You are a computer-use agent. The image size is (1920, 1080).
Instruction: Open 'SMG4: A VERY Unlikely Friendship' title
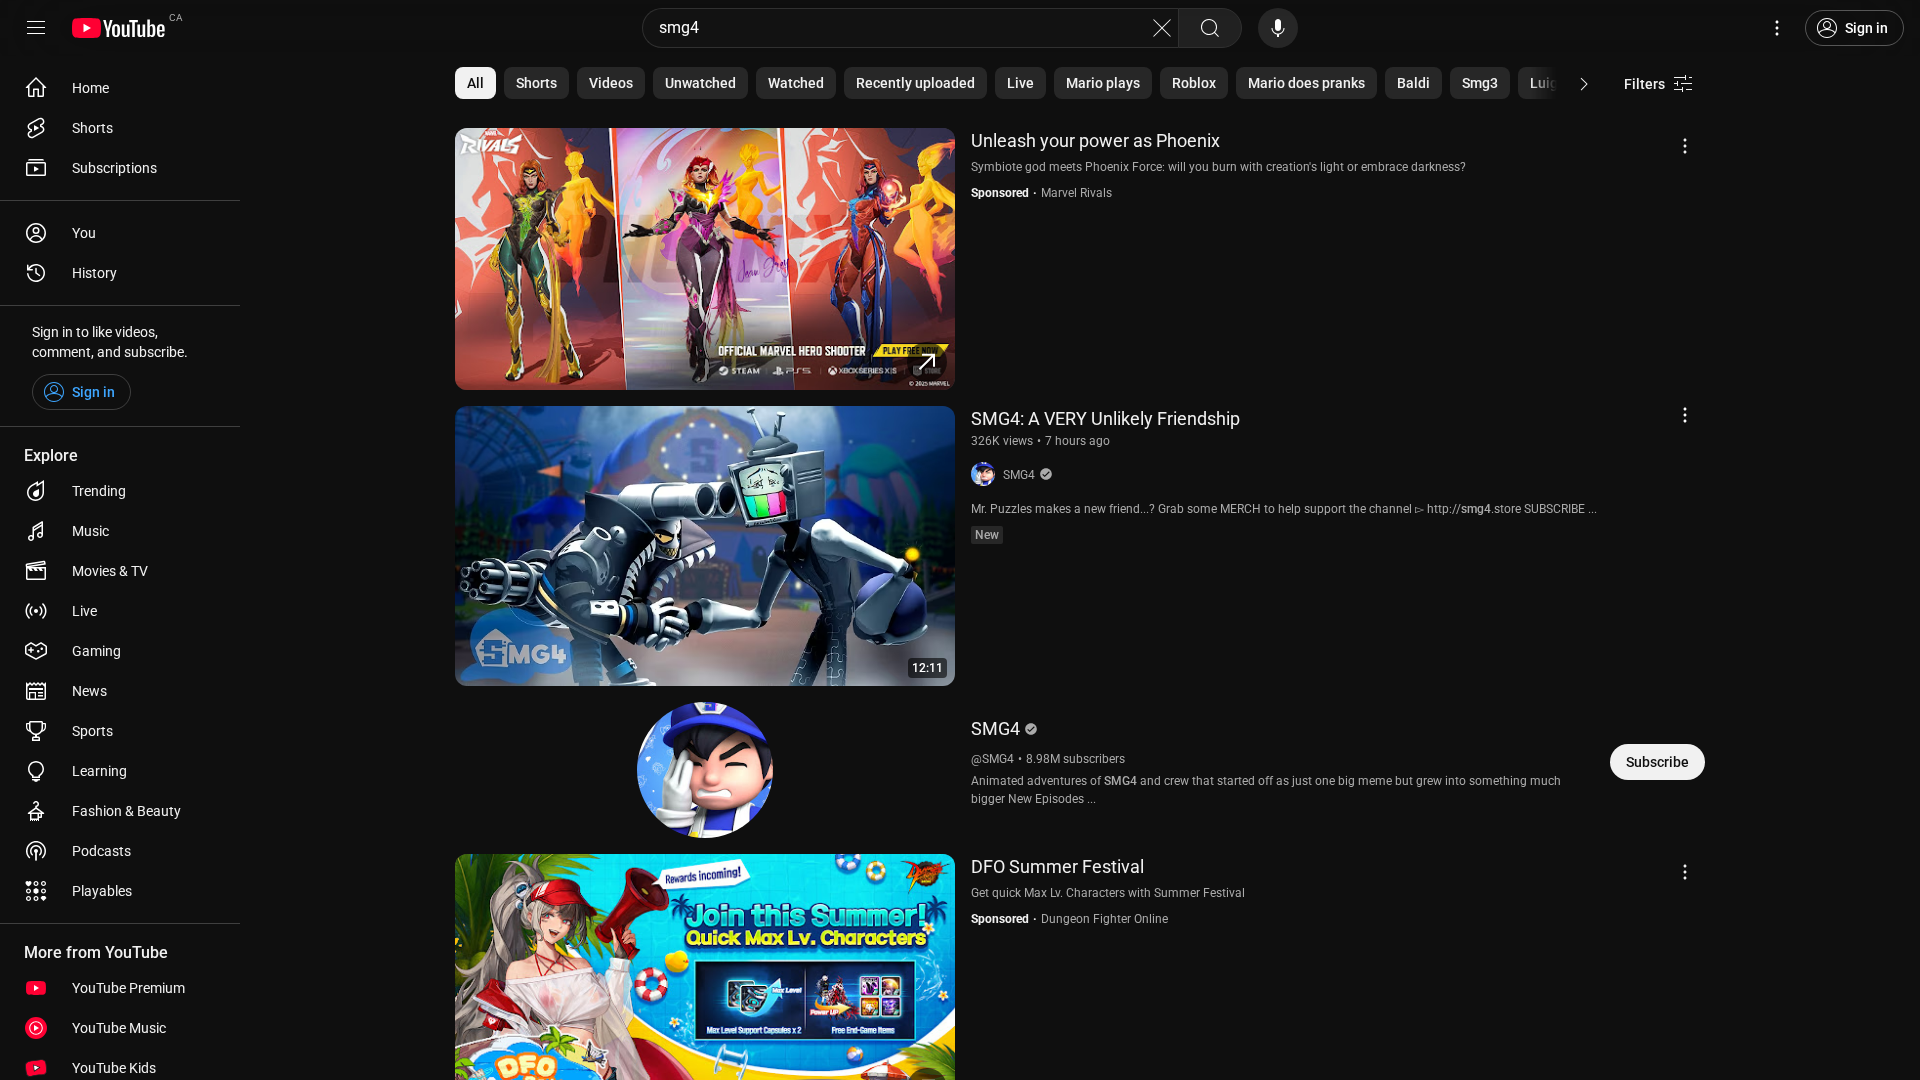1105,419
